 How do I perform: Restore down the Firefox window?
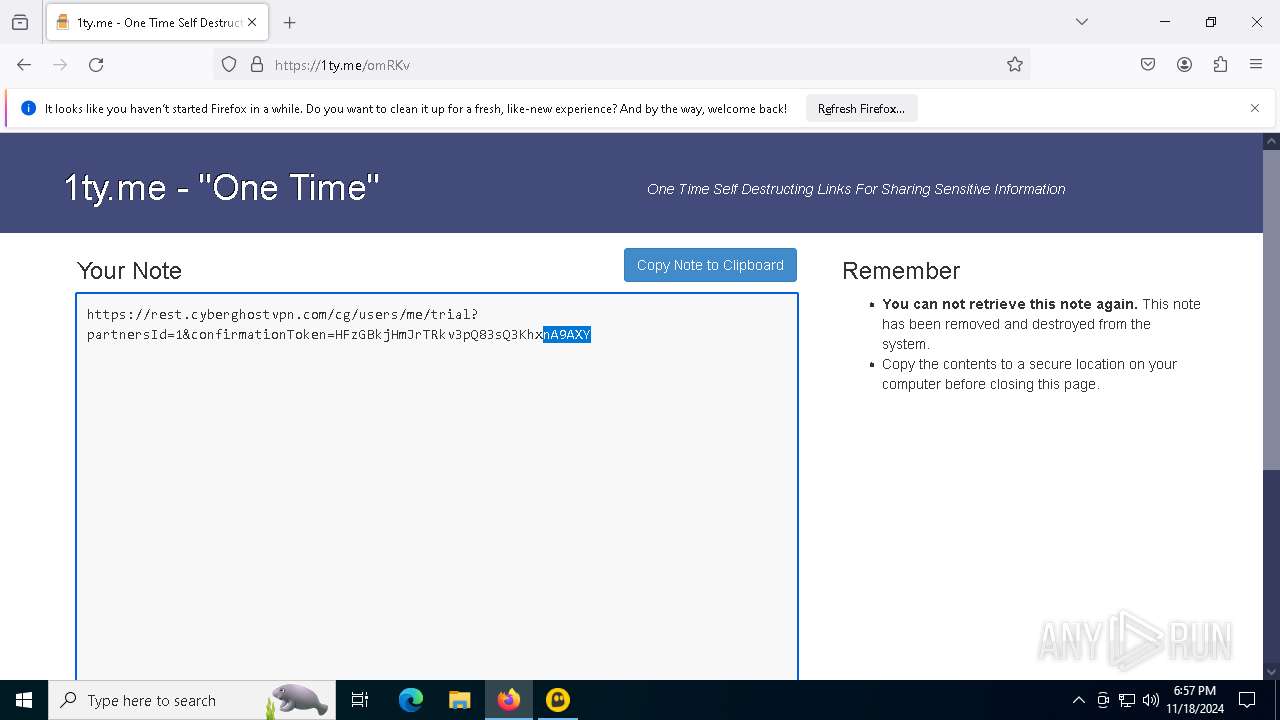tap(1211, 22)
